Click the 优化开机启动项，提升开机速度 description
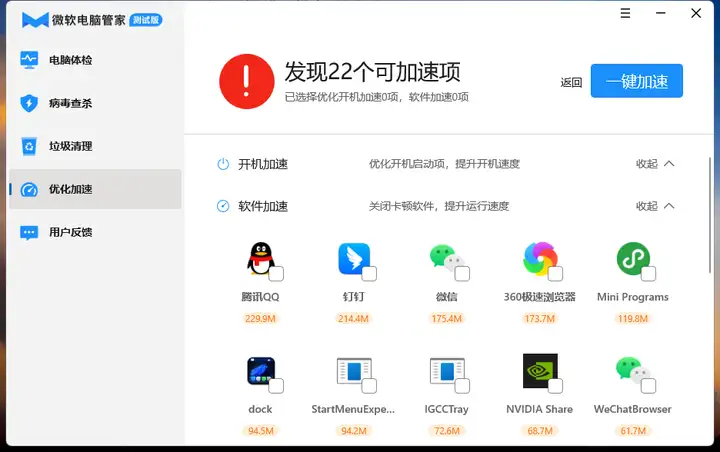The height and width of the screenshot is (452, 720). pos(444,164)
